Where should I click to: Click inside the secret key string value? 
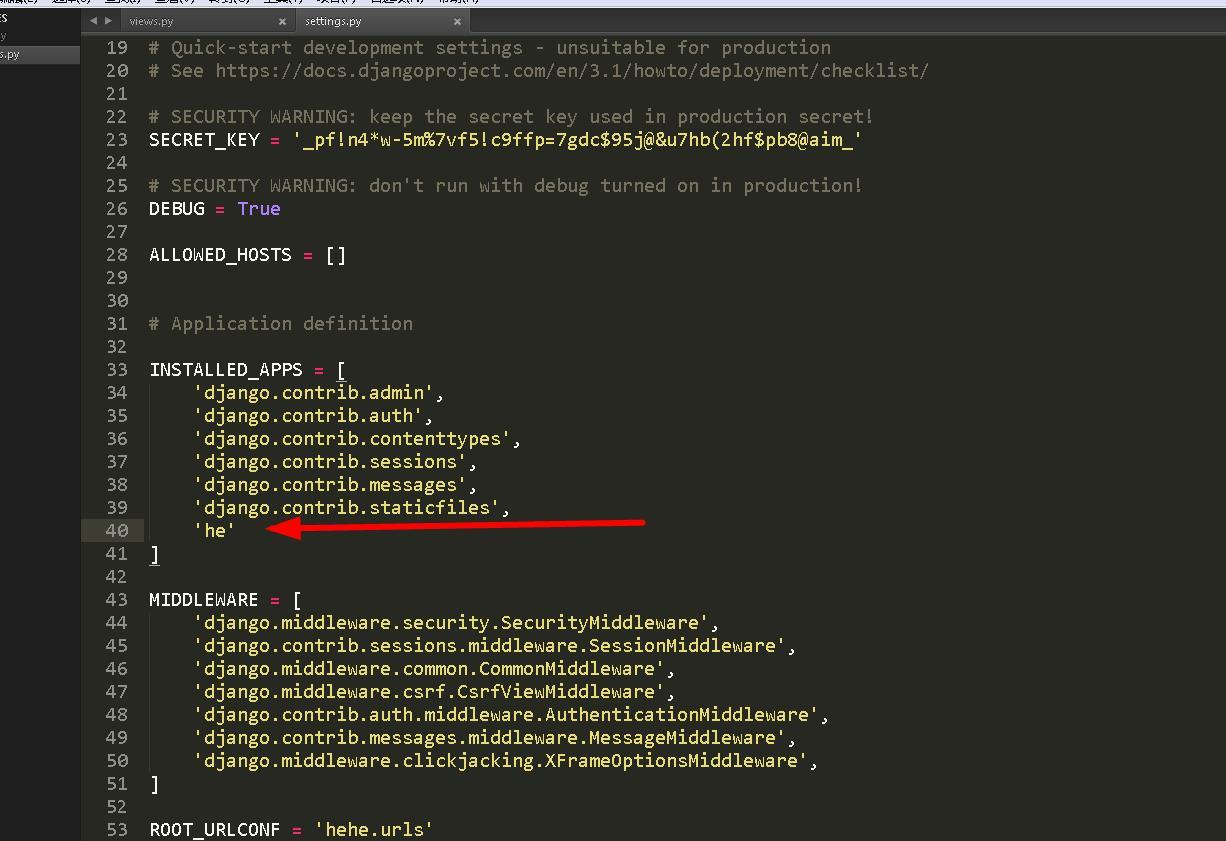pyautogui.click(x=578, y=139)
